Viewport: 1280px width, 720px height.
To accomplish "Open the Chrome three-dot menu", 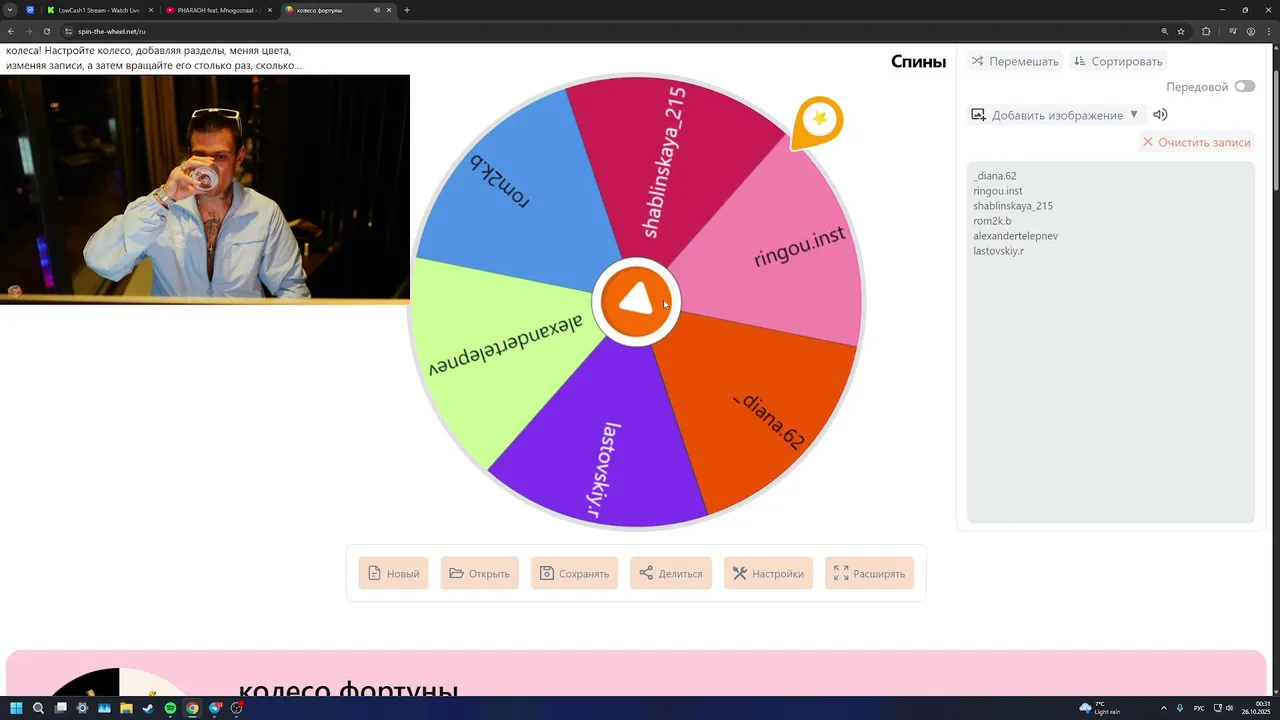I will (x=1269, y=31).
